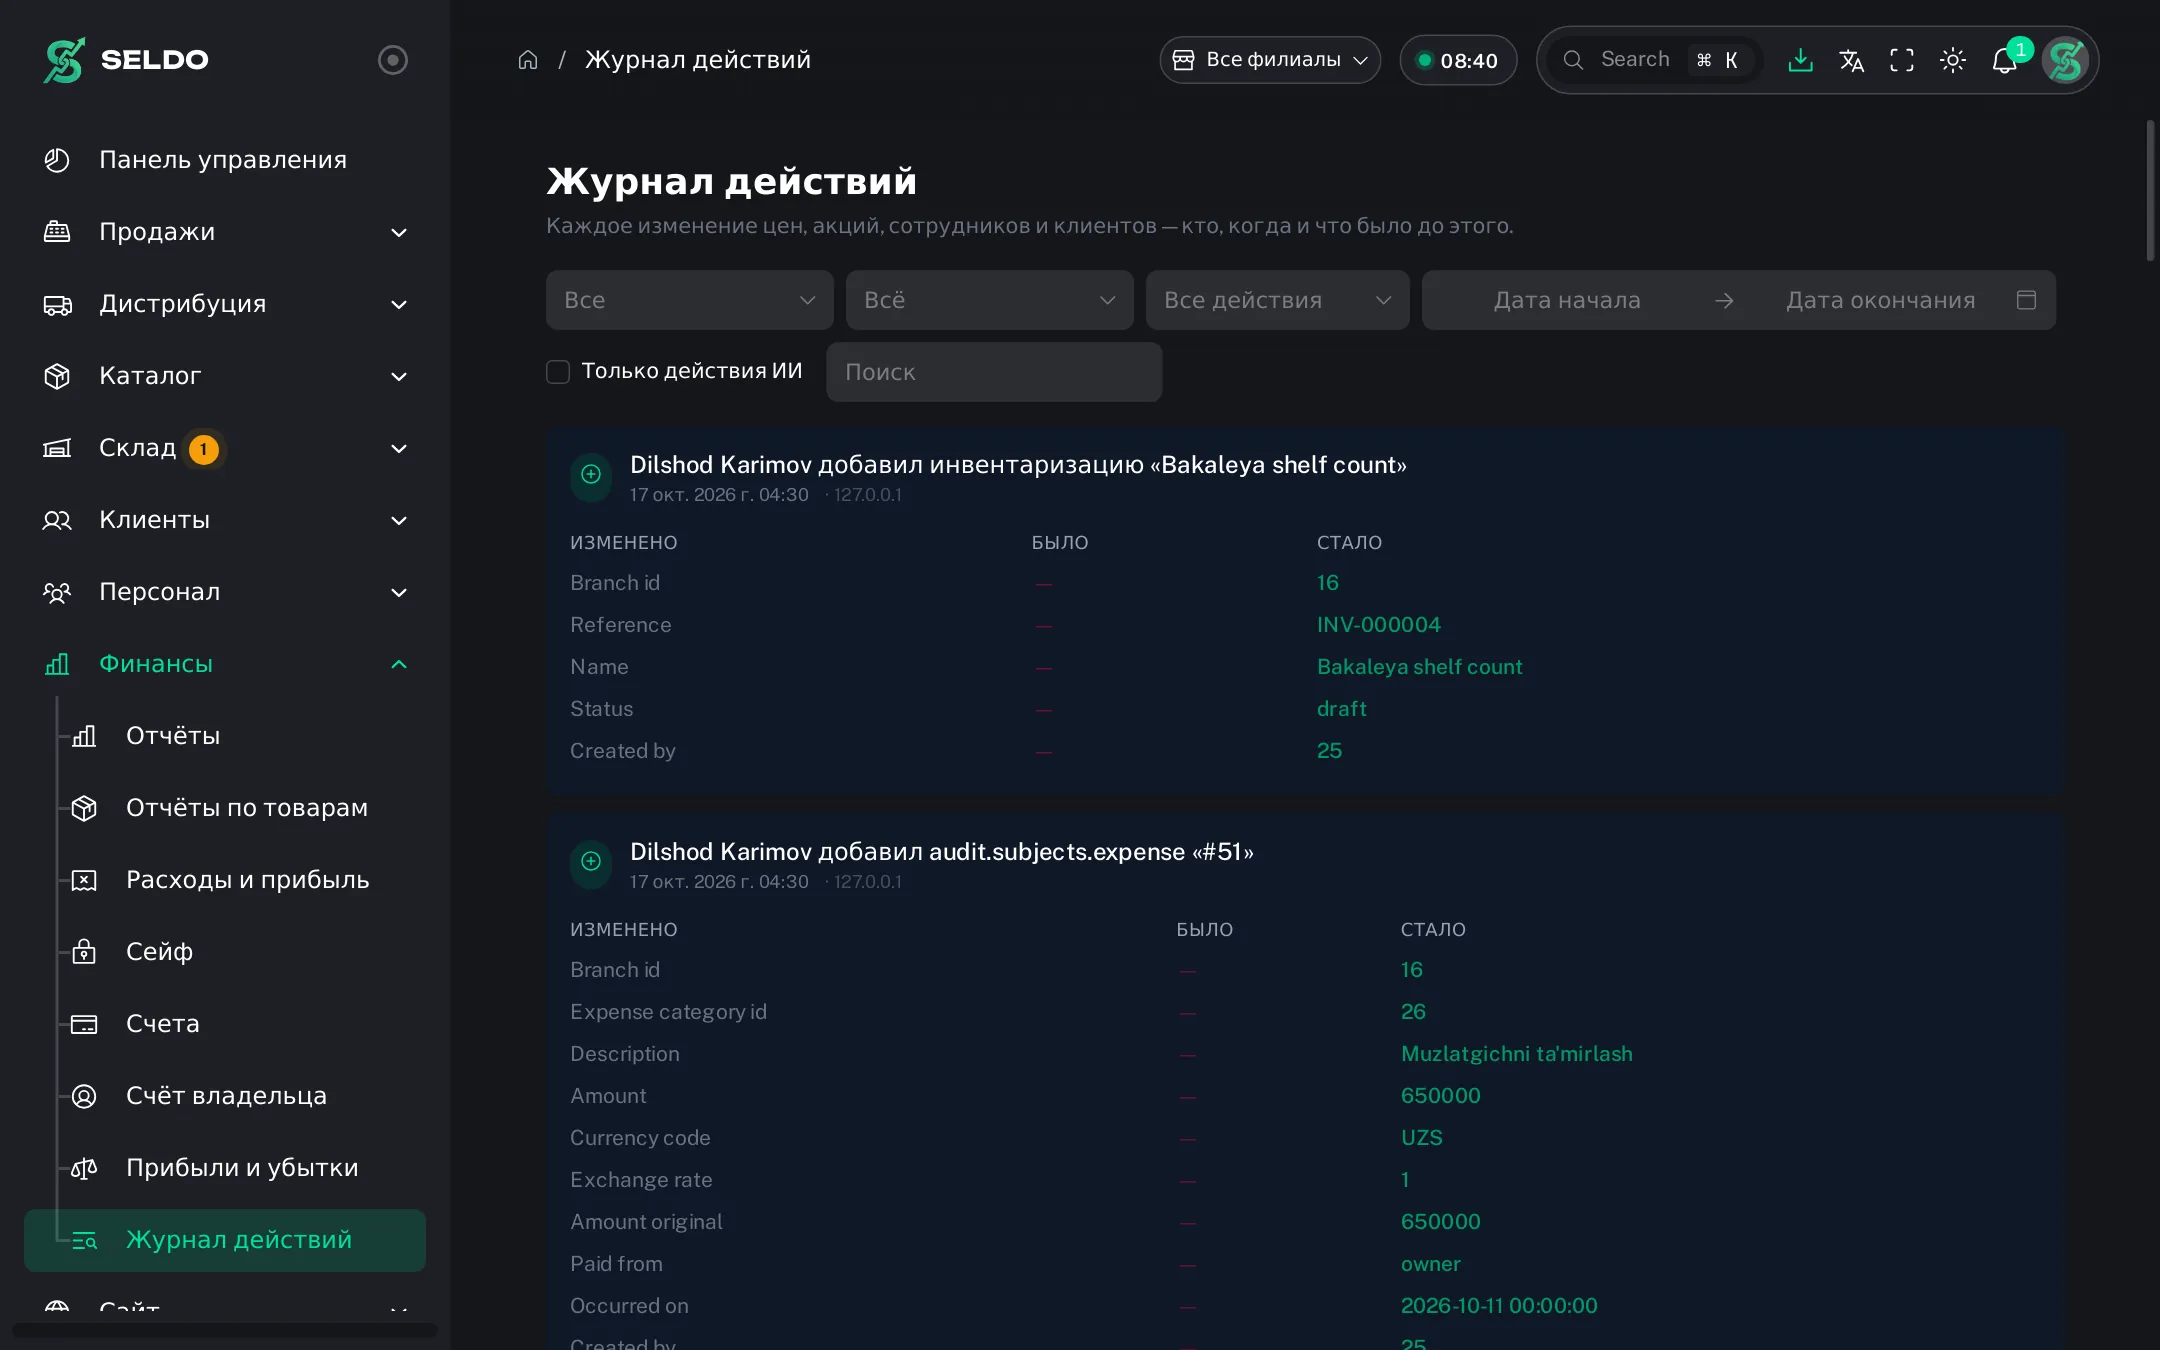Click the Дата начала field
The image size is (2160, 1350).
[1567, 300]
